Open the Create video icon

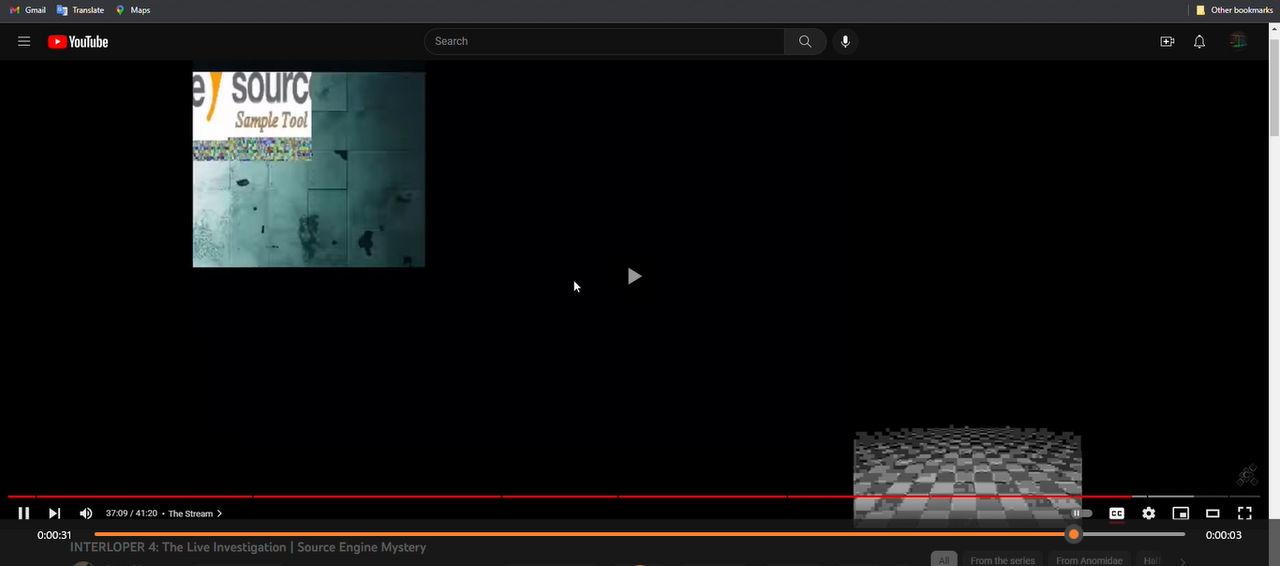[x=1167, y=41]
